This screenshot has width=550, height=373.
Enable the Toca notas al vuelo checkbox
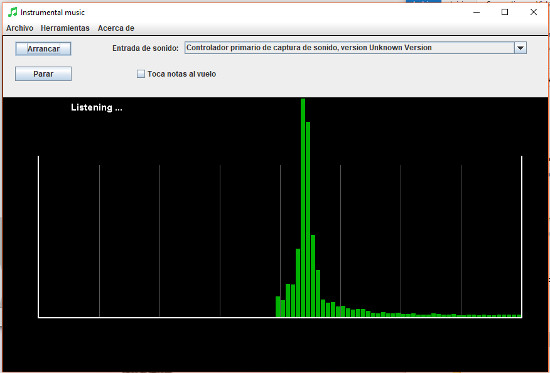(x=141, y=74)
